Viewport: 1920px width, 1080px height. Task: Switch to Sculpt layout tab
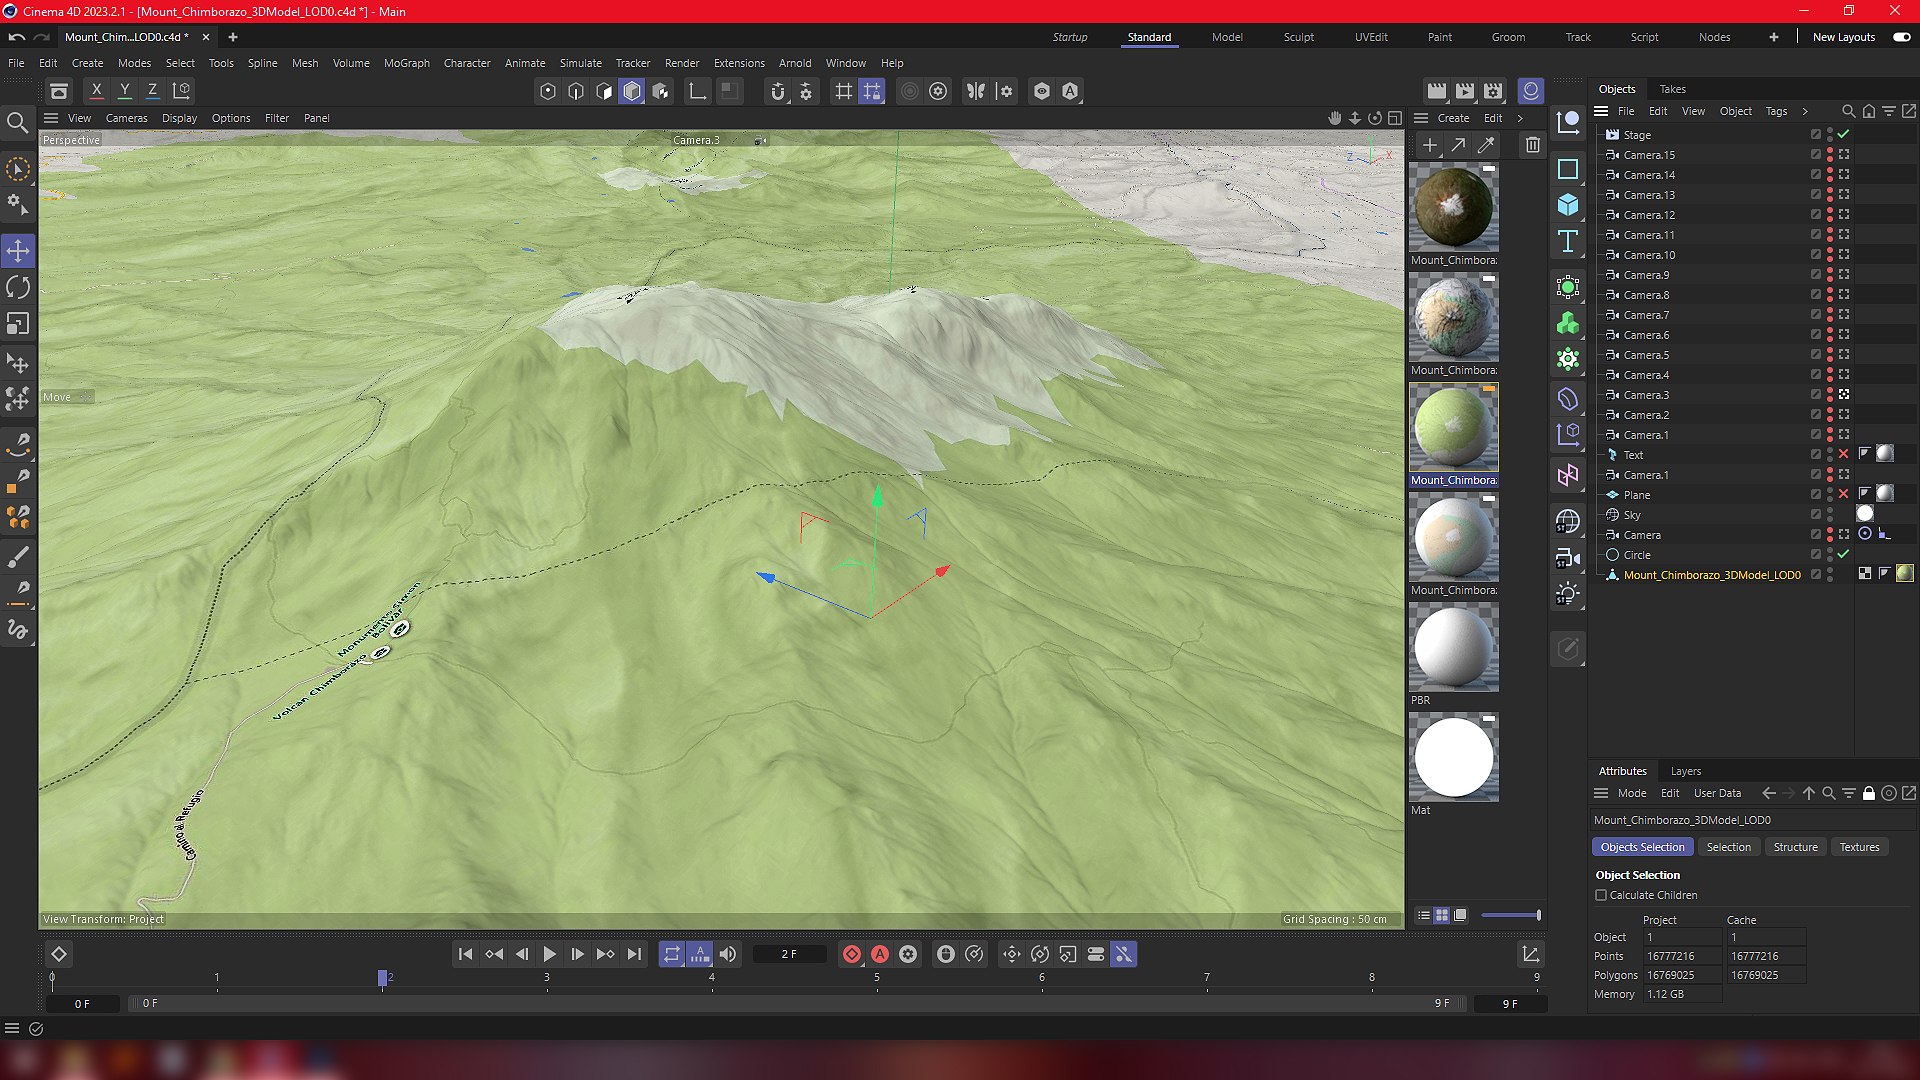(1299, 37)
